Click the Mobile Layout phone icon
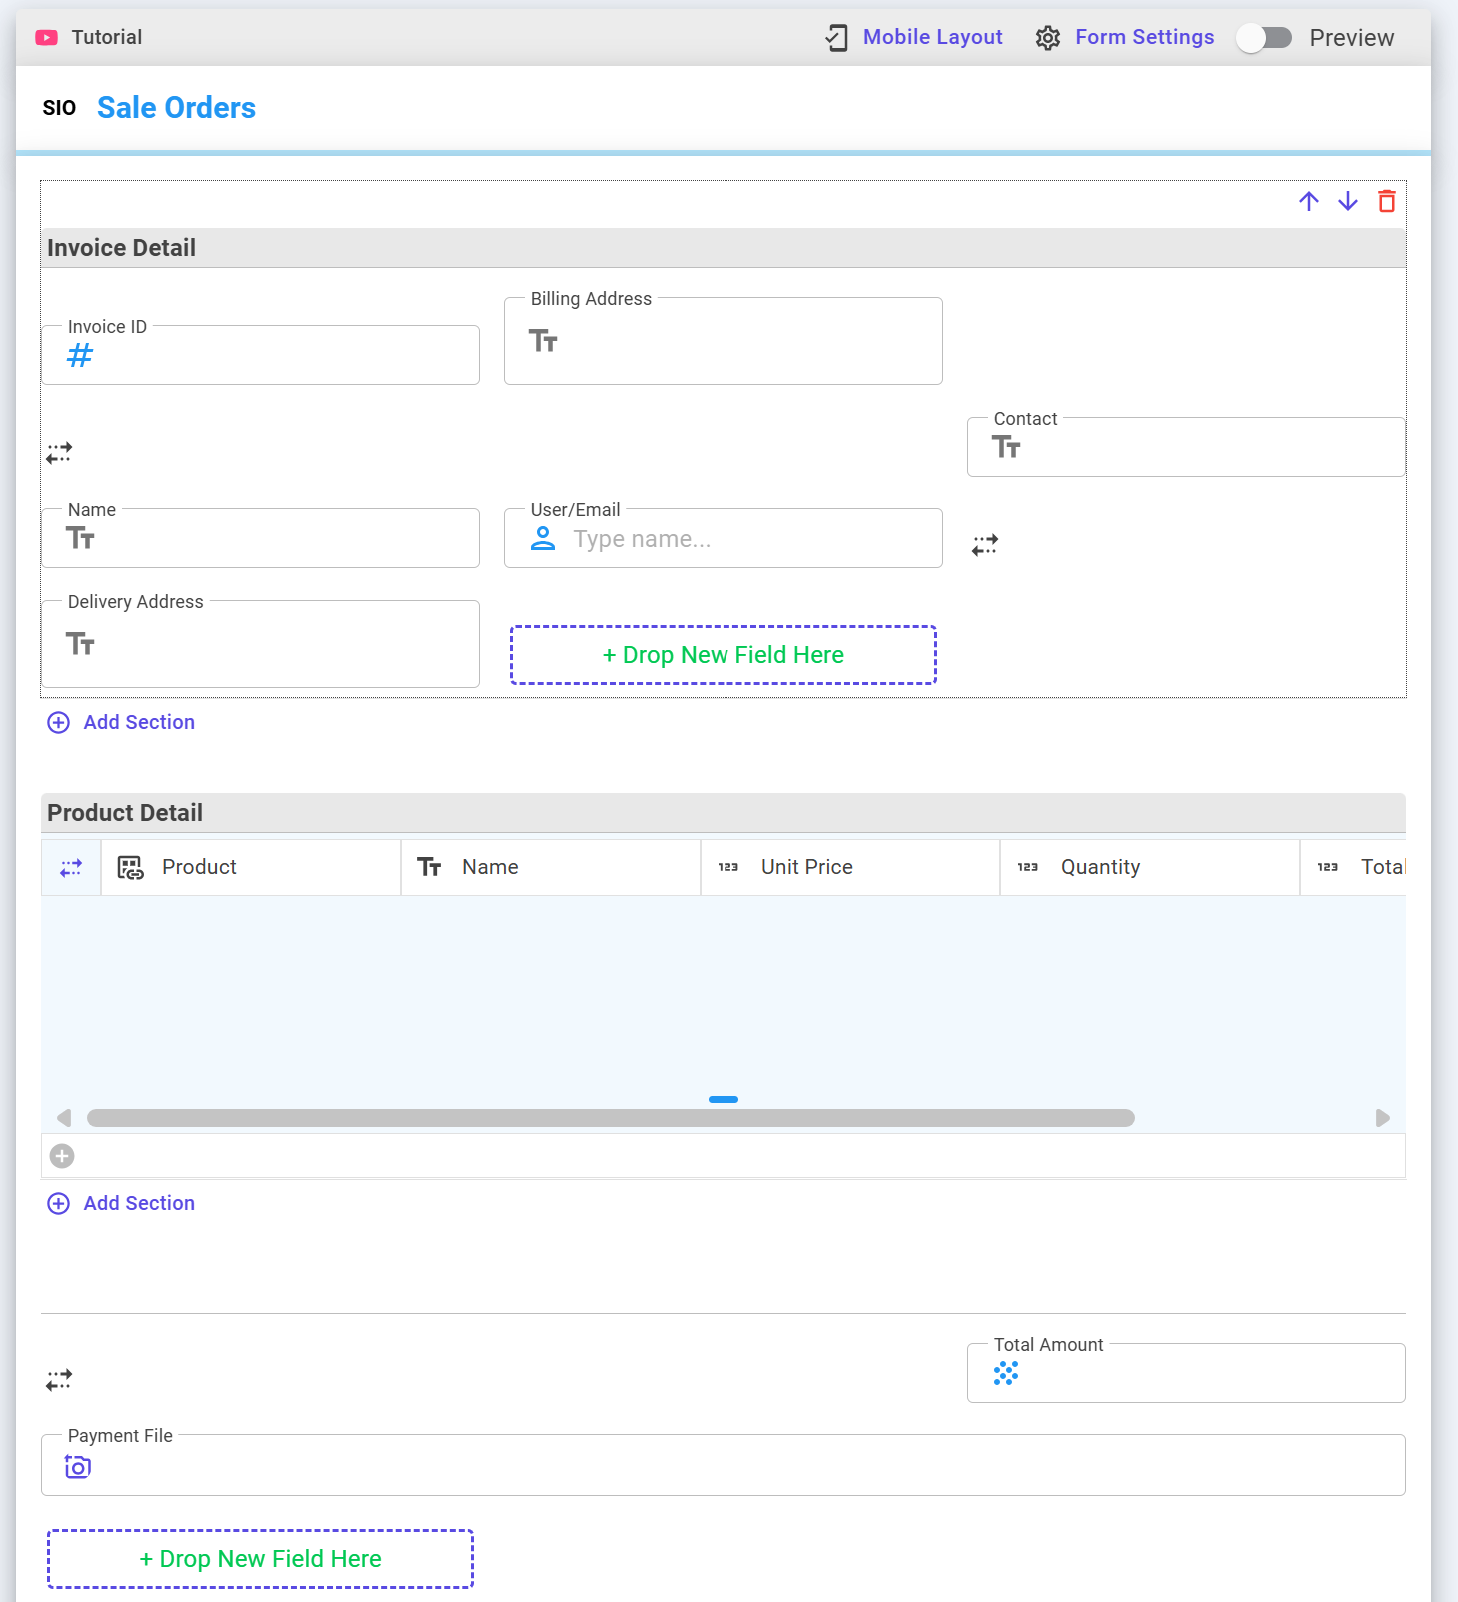1458x1602 pixels. click(x=836, y=38)
